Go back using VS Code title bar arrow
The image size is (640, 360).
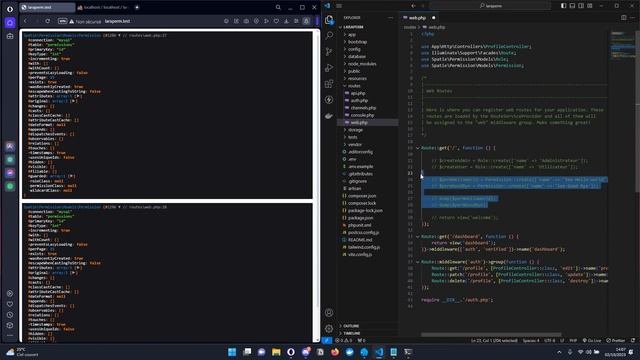[x=413, y=6]
